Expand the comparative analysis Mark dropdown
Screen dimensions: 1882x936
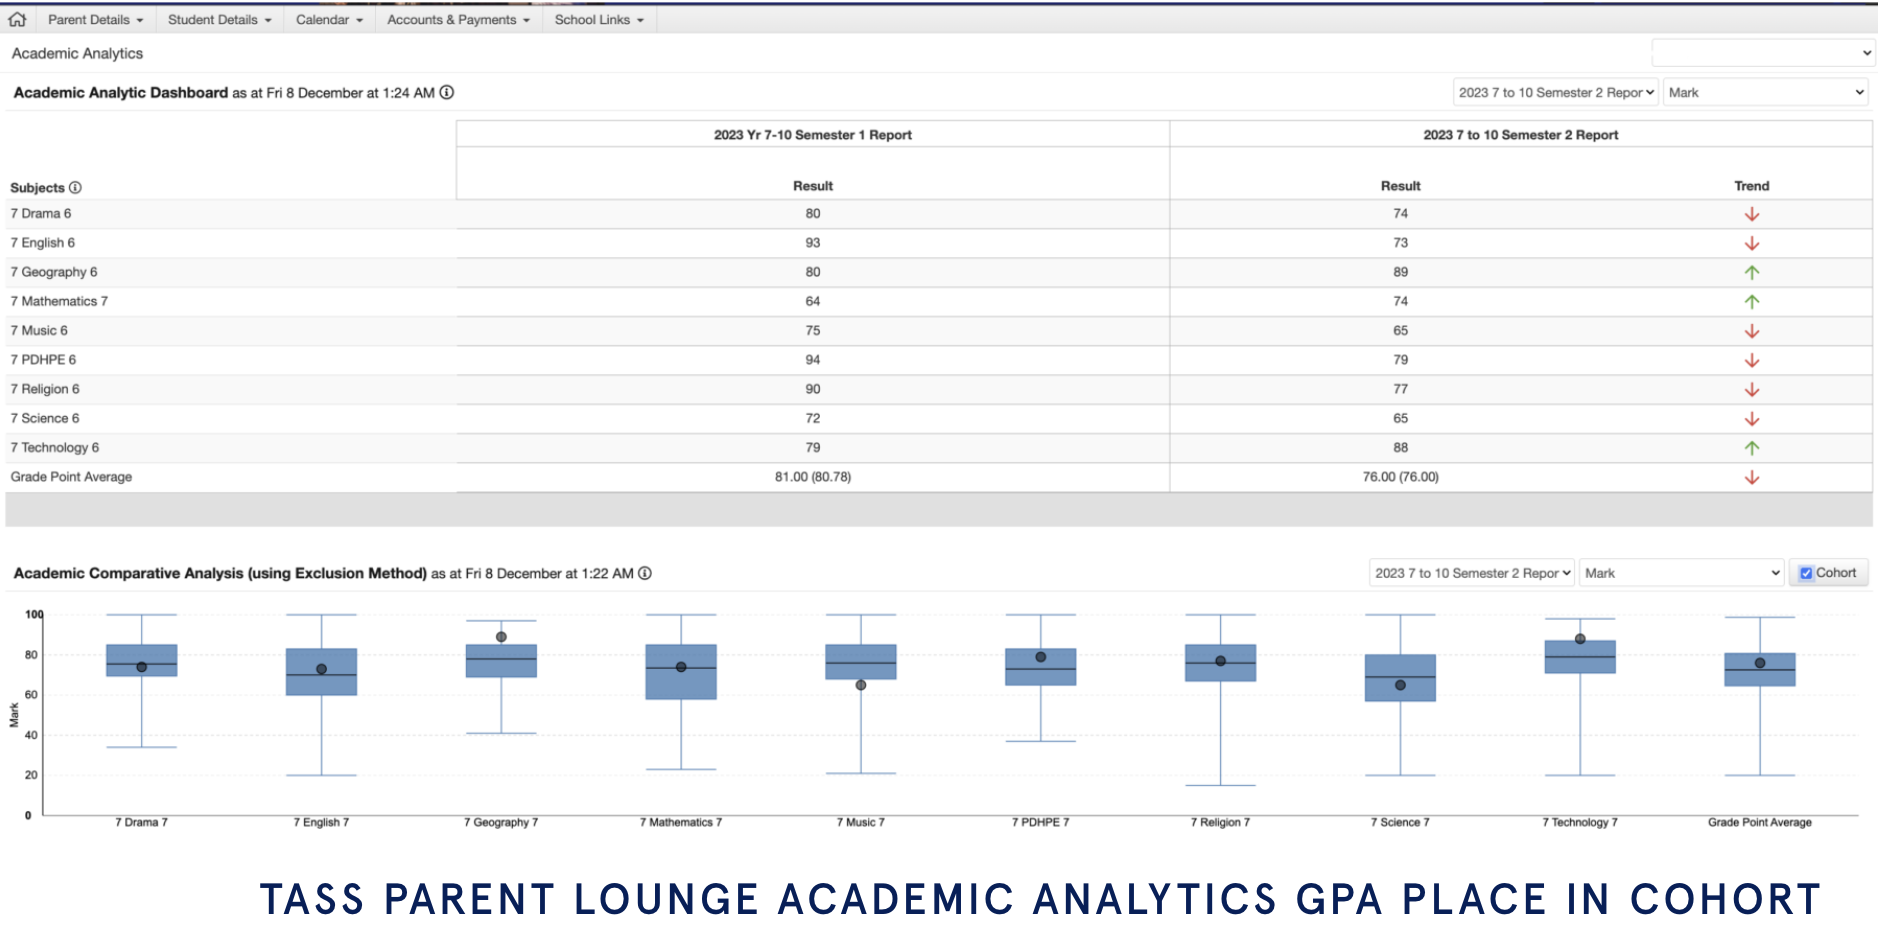point(1681,573)
